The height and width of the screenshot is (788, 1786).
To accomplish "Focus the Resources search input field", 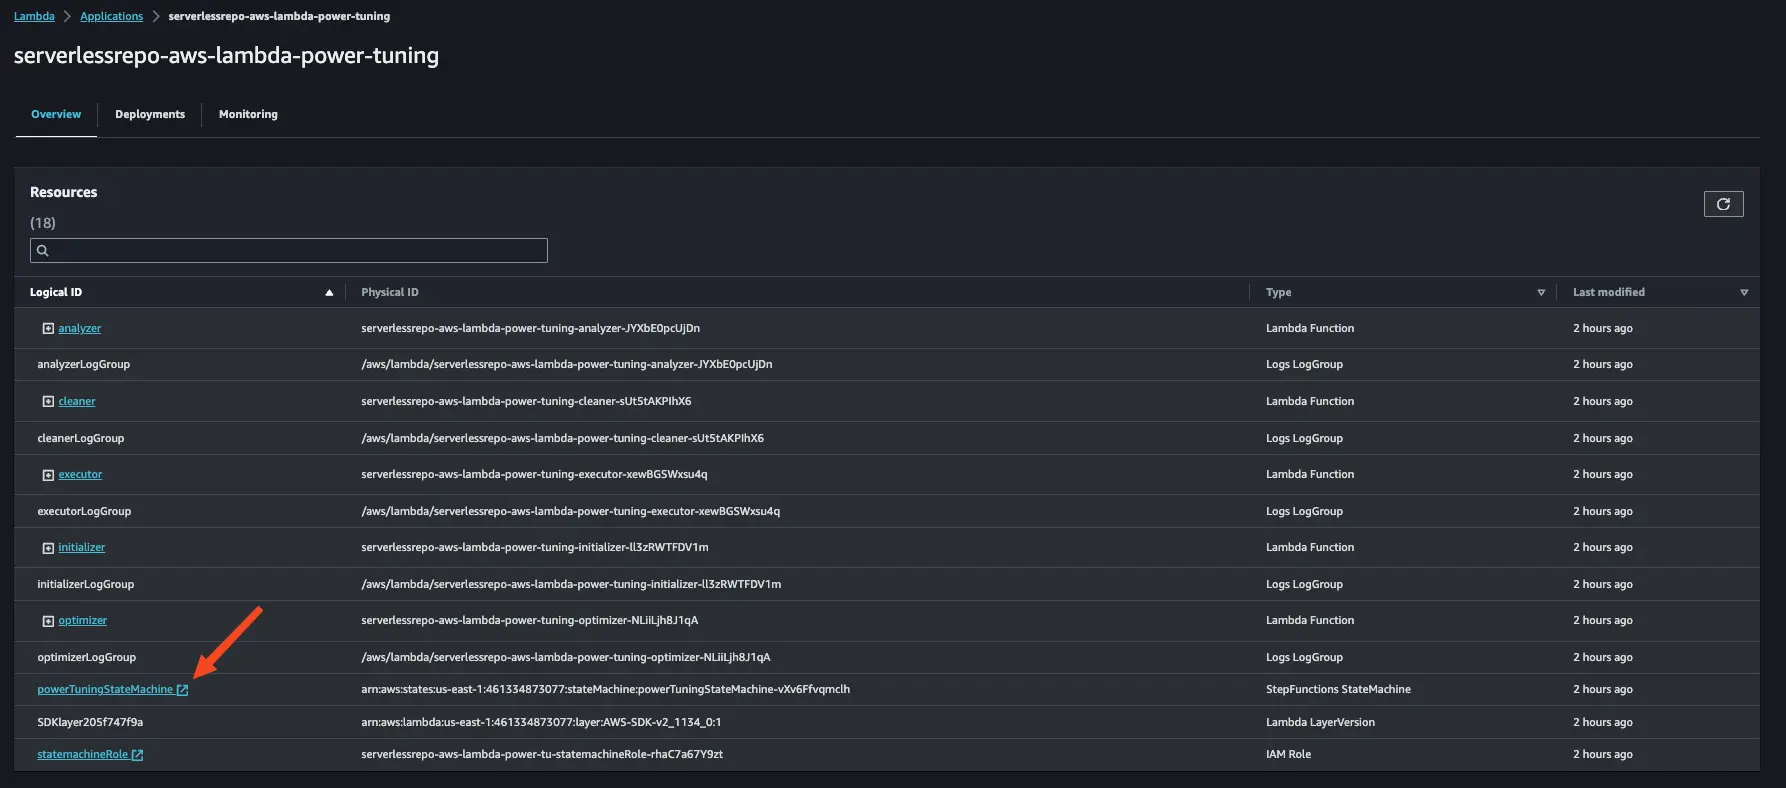I will 289,250.
